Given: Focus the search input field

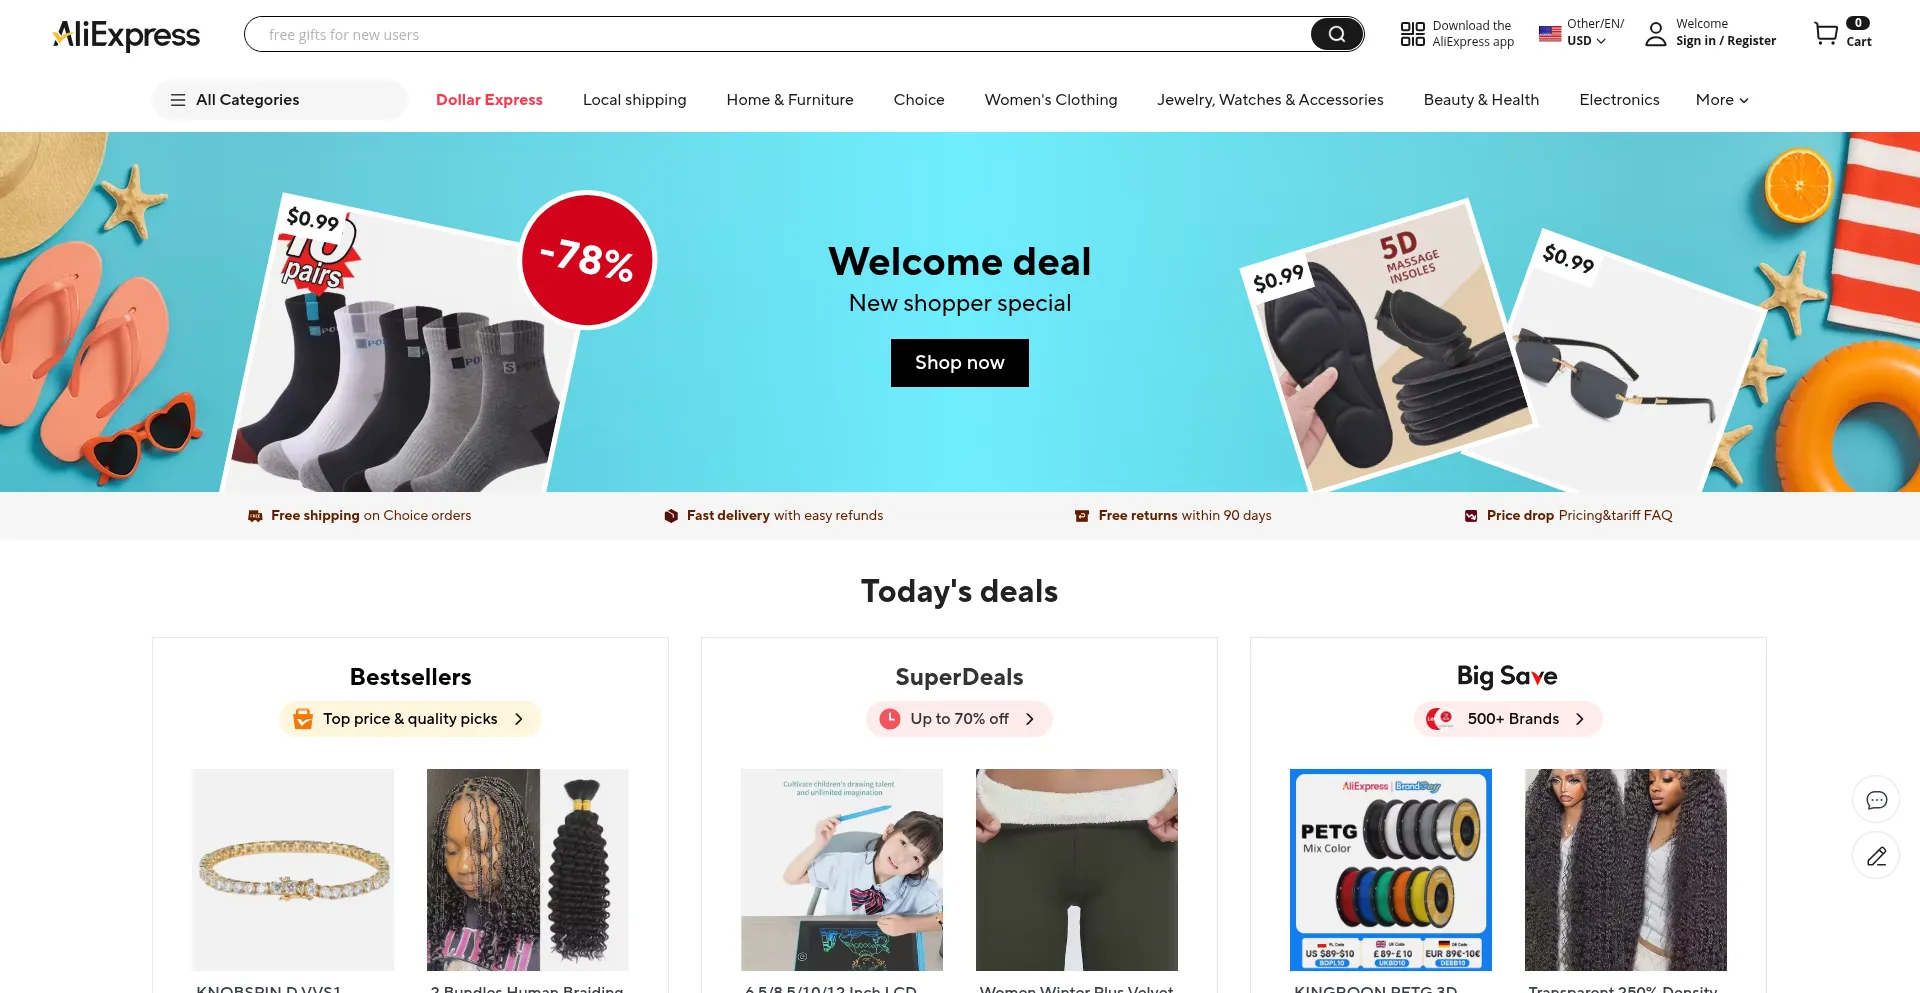Looking at the screenshot, I should pyautogui.click(x=778, y=35).
